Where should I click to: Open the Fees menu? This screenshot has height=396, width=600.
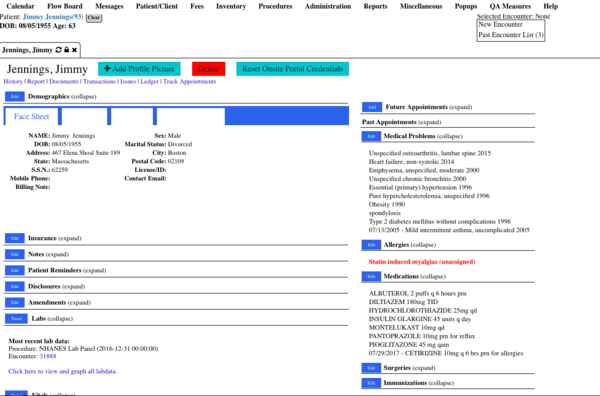(197, 6)
